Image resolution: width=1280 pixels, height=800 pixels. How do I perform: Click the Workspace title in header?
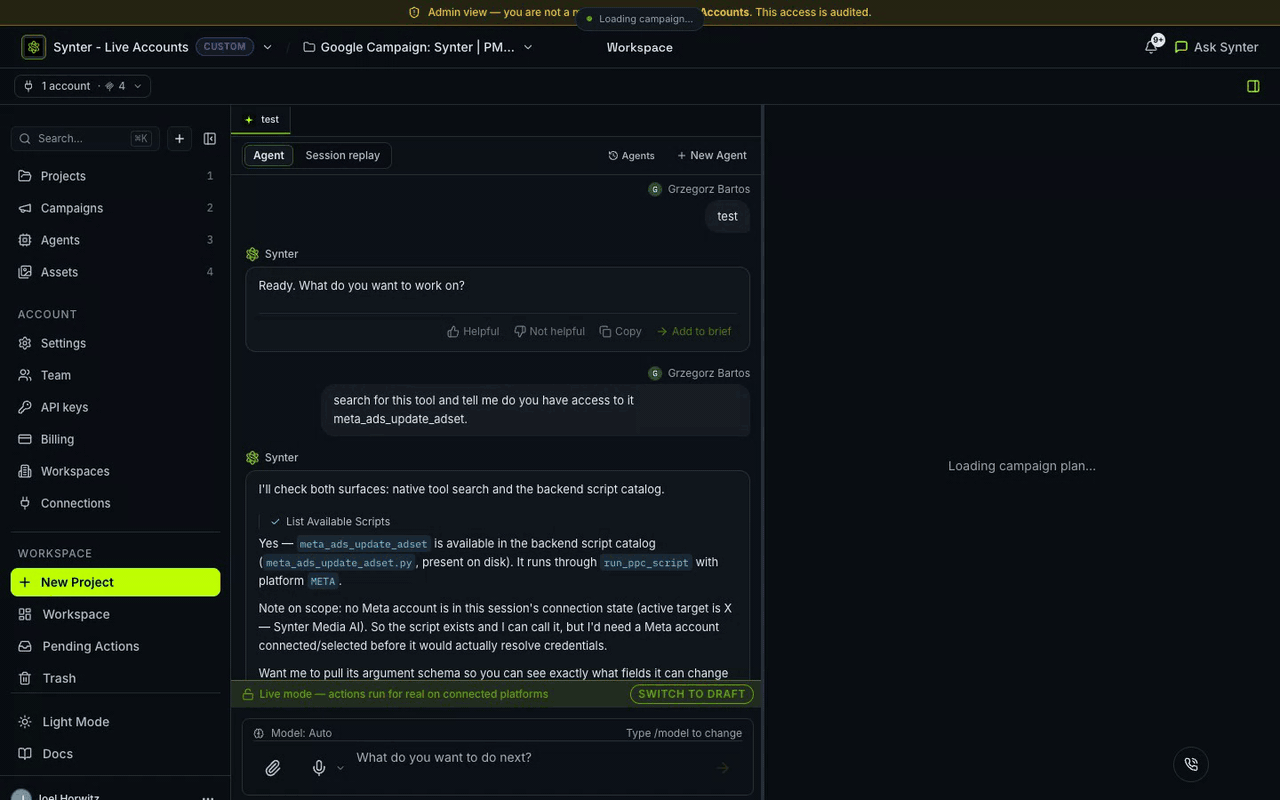click(639, 47)
